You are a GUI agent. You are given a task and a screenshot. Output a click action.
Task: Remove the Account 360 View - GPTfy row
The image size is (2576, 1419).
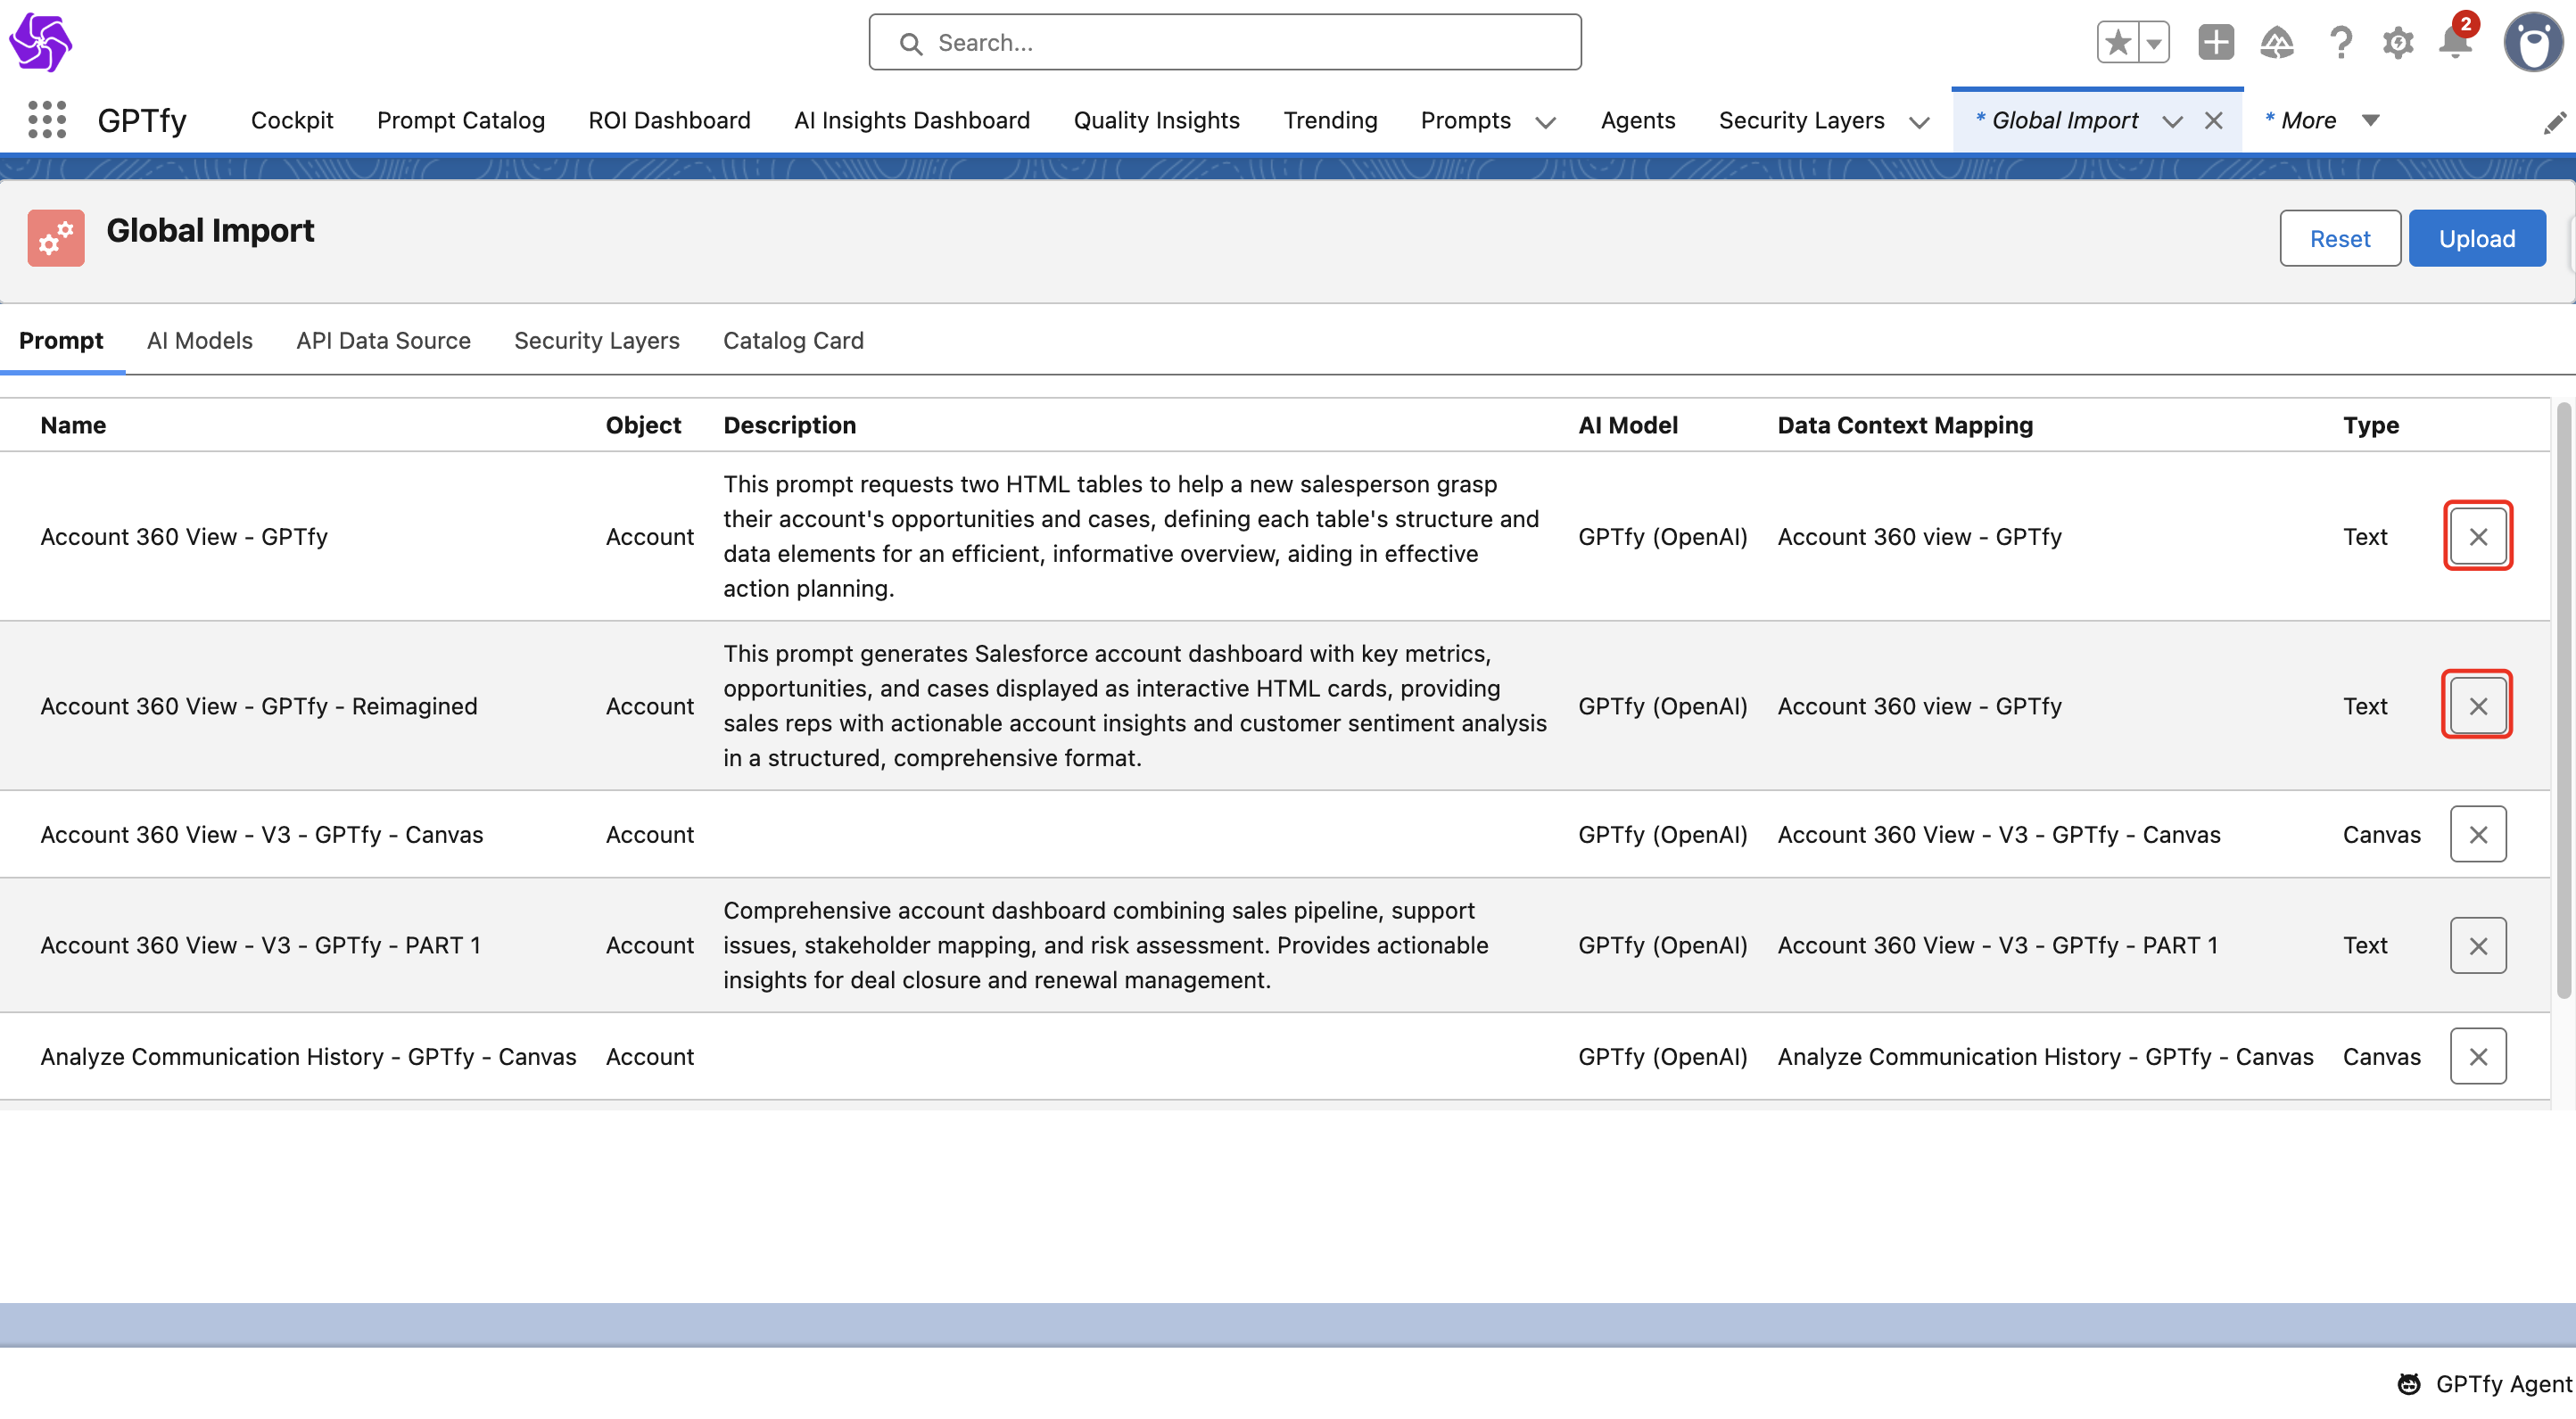point(2477,536)
